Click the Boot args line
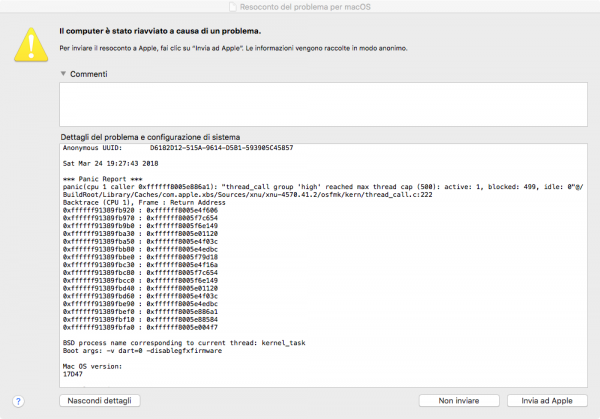 [x=142, y=351]
